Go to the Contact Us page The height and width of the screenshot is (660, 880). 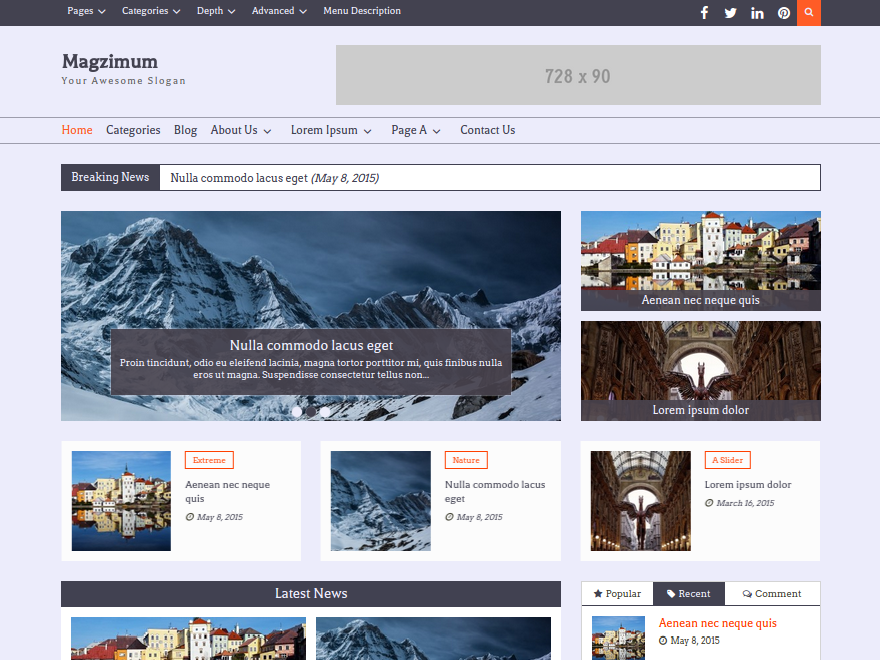pyautogui.click(x=487, y=130)
